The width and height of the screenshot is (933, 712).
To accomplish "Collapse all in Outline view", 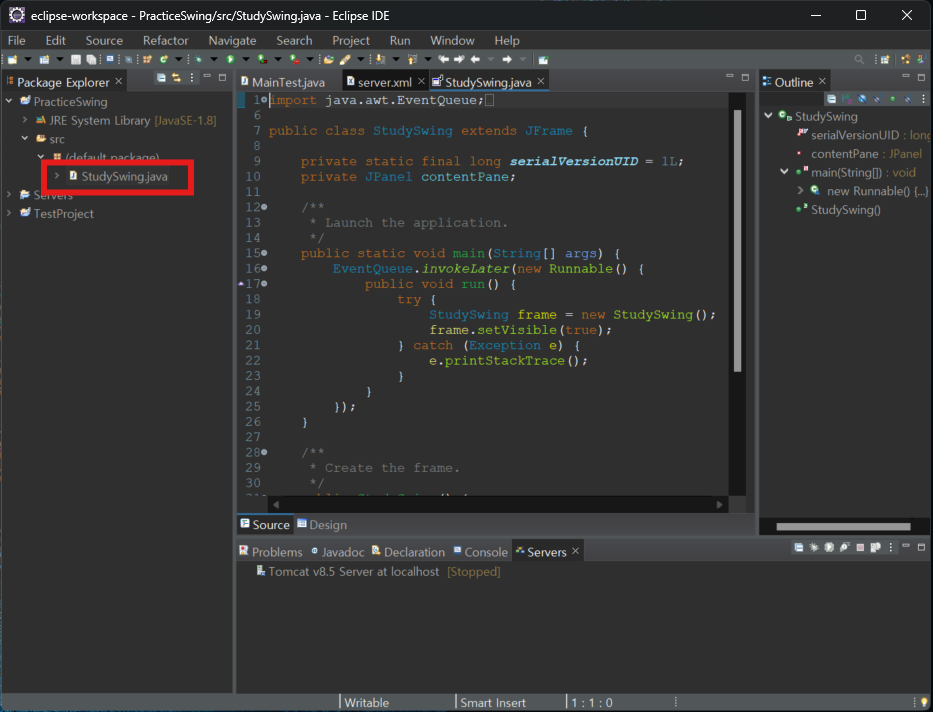I will (x=832, y=99).
